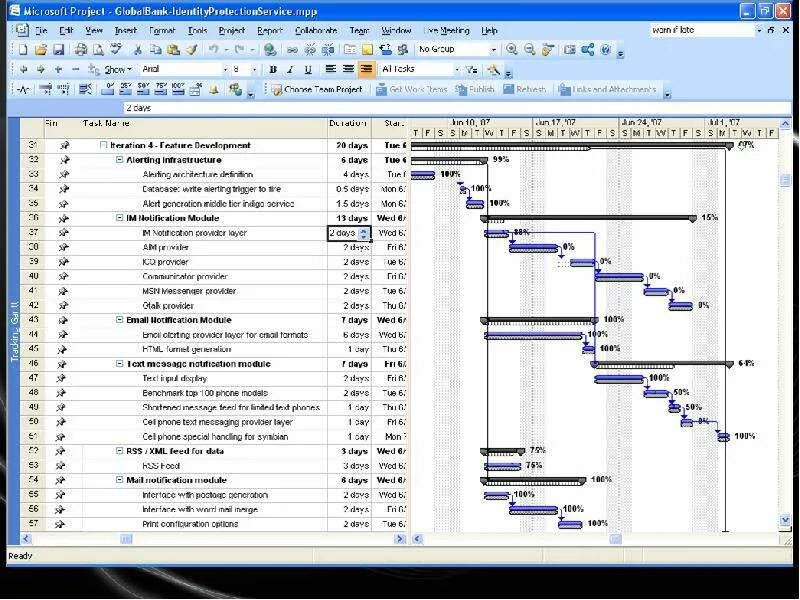Toggle italic formatting

tap(290, 69)
